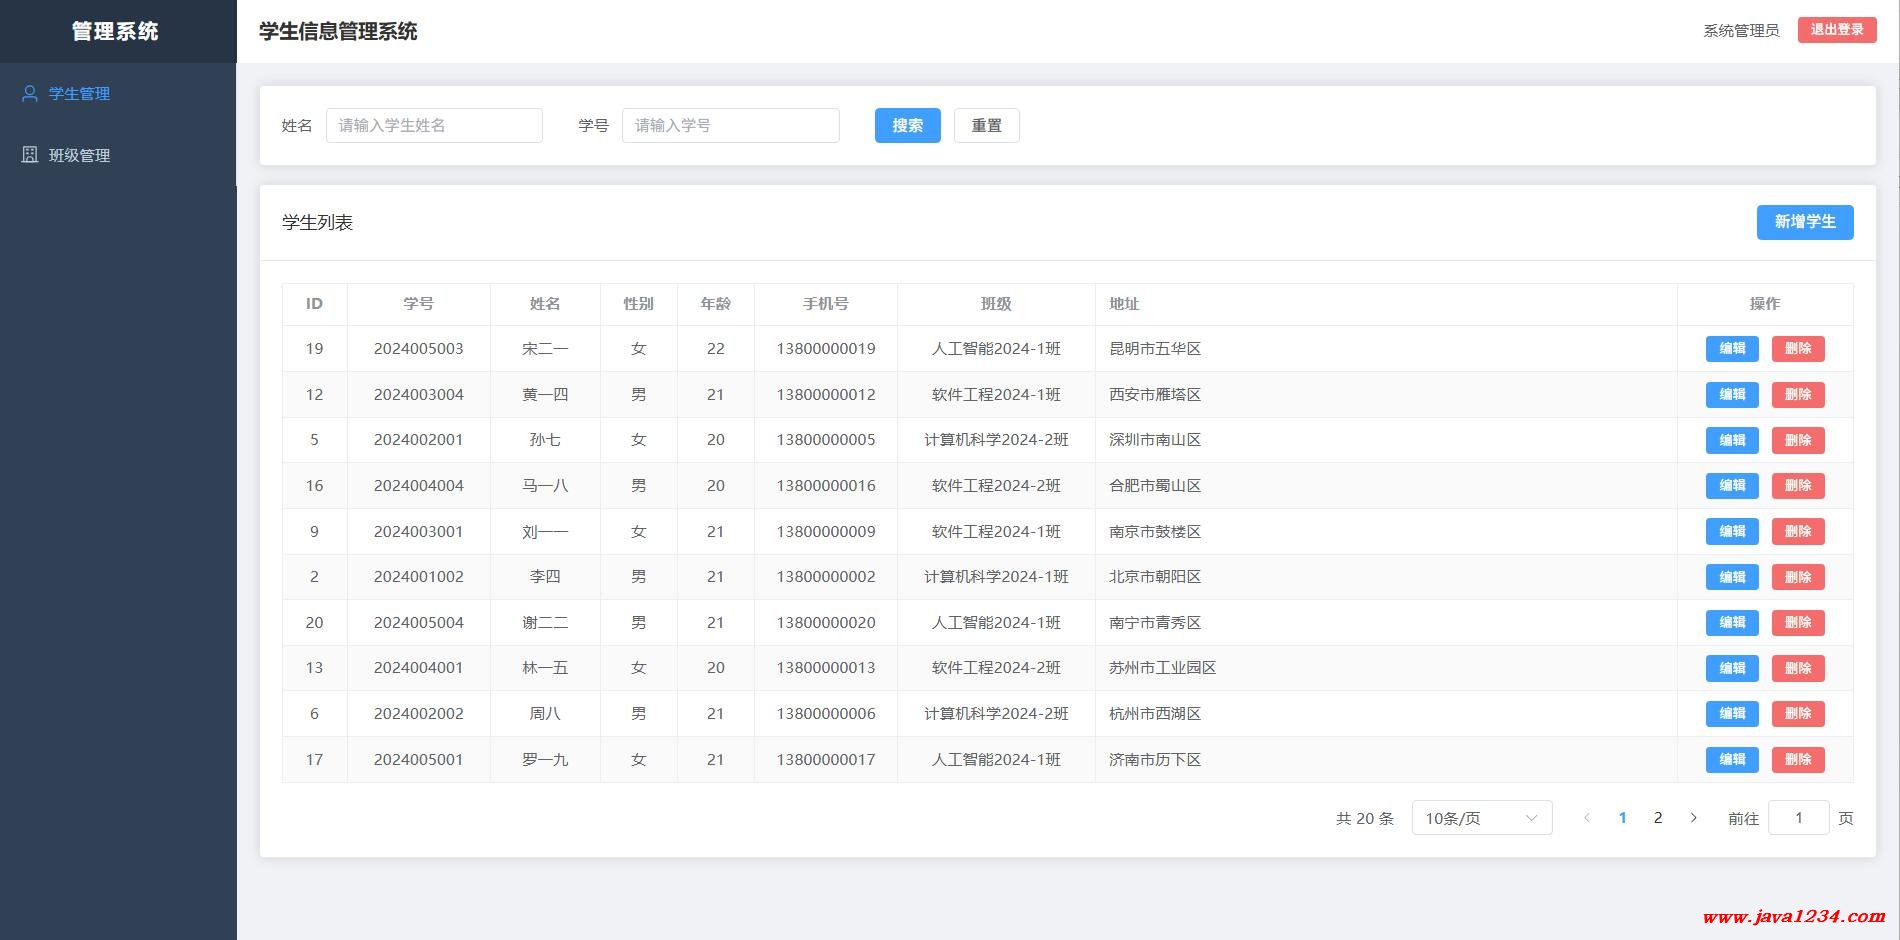
Task: Click the previous page left arrow
Action: tap(1587, 818)
